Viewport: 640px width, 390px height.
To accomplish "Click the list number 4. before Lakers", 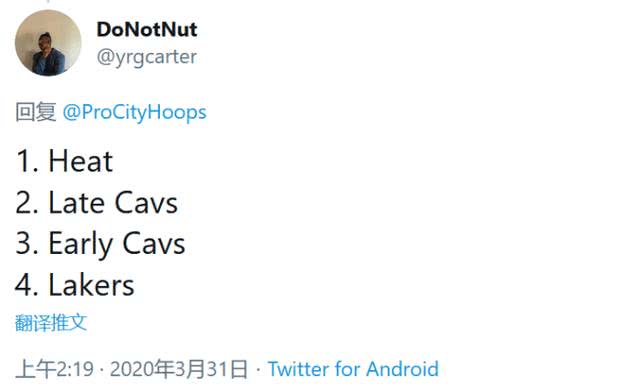I will (27, 285).
